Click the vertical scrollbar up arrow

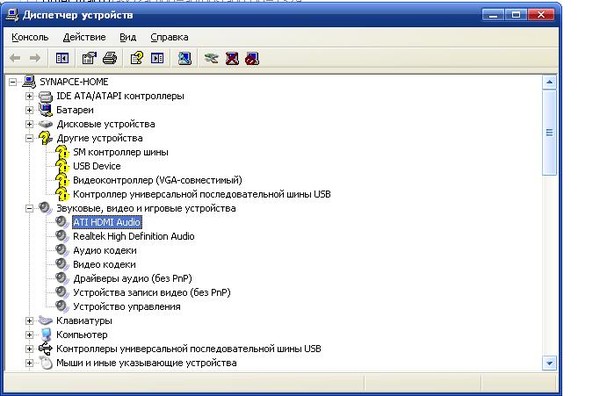(x=549, y=82)
